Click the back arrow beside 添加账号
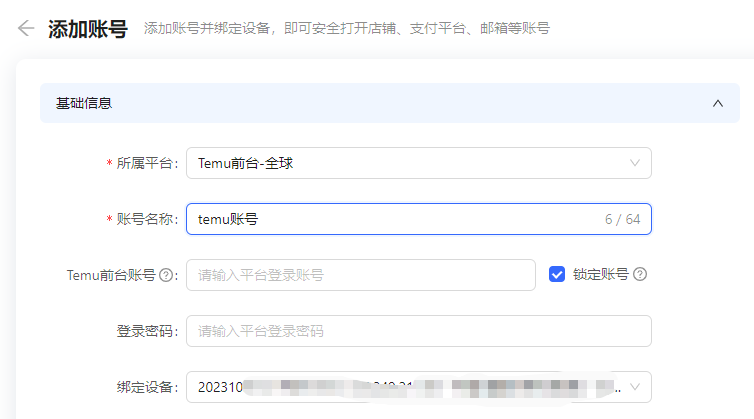The height and width of the screenshot is (419, 754). tap(26, 28)
